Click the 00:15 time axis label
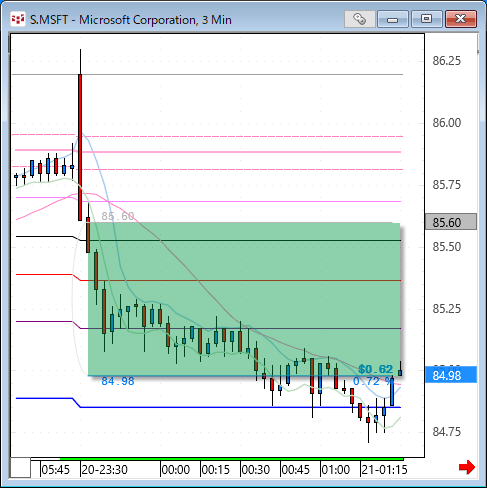Image resolution: width=487 pixels, height=488 pixels. click(216, 470)
